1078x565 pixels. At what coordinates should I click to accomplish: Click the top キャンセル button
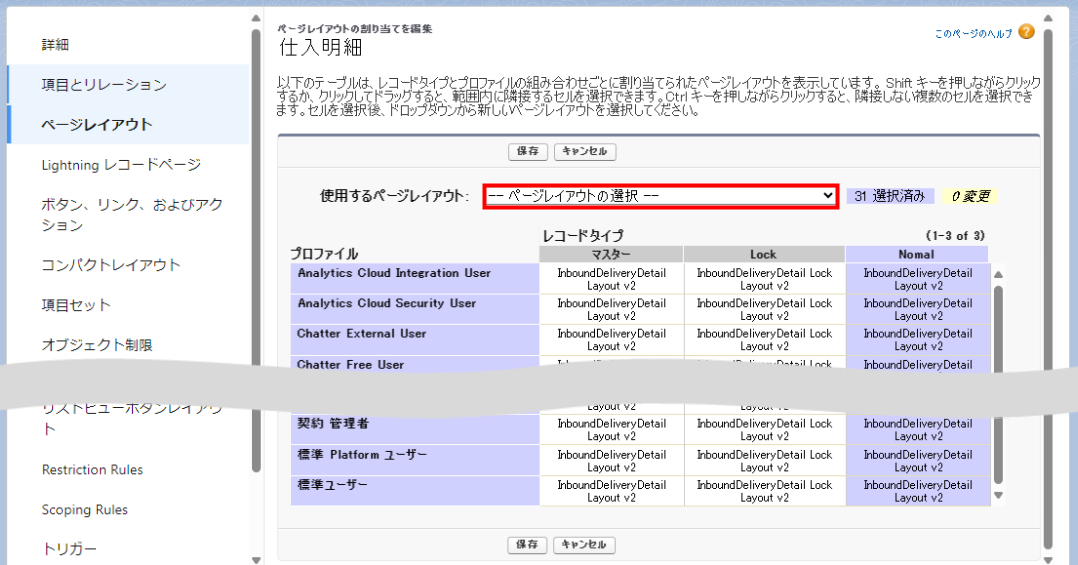585,152
